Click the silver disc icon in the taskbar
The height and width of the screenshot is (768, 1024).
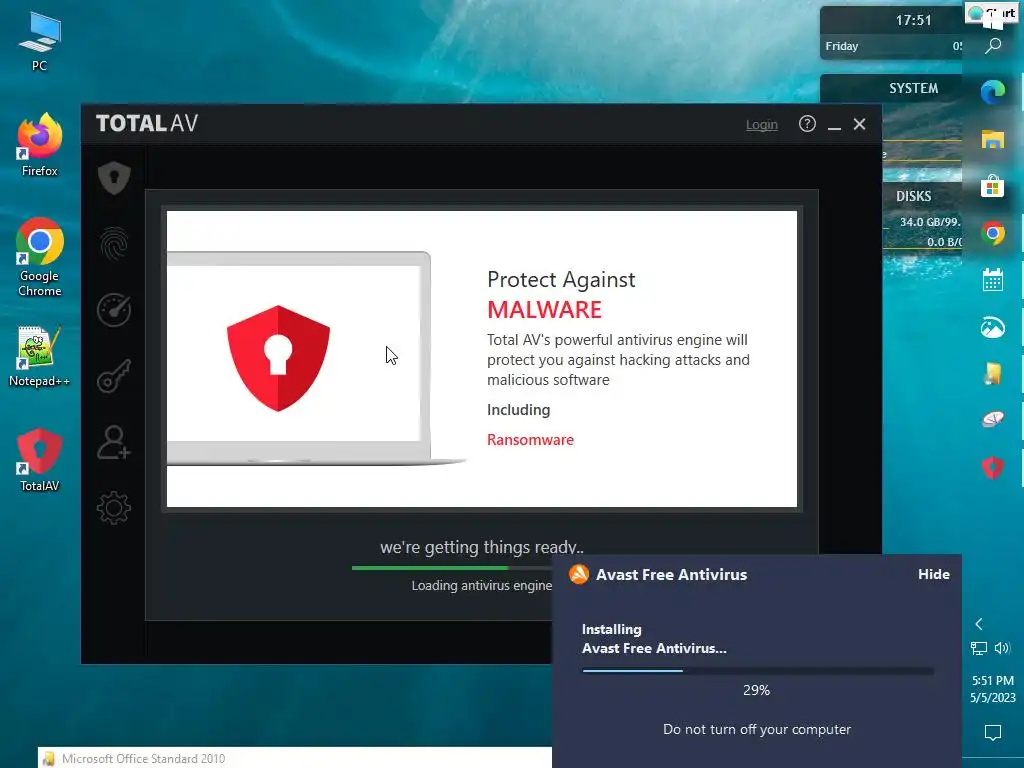993,420
